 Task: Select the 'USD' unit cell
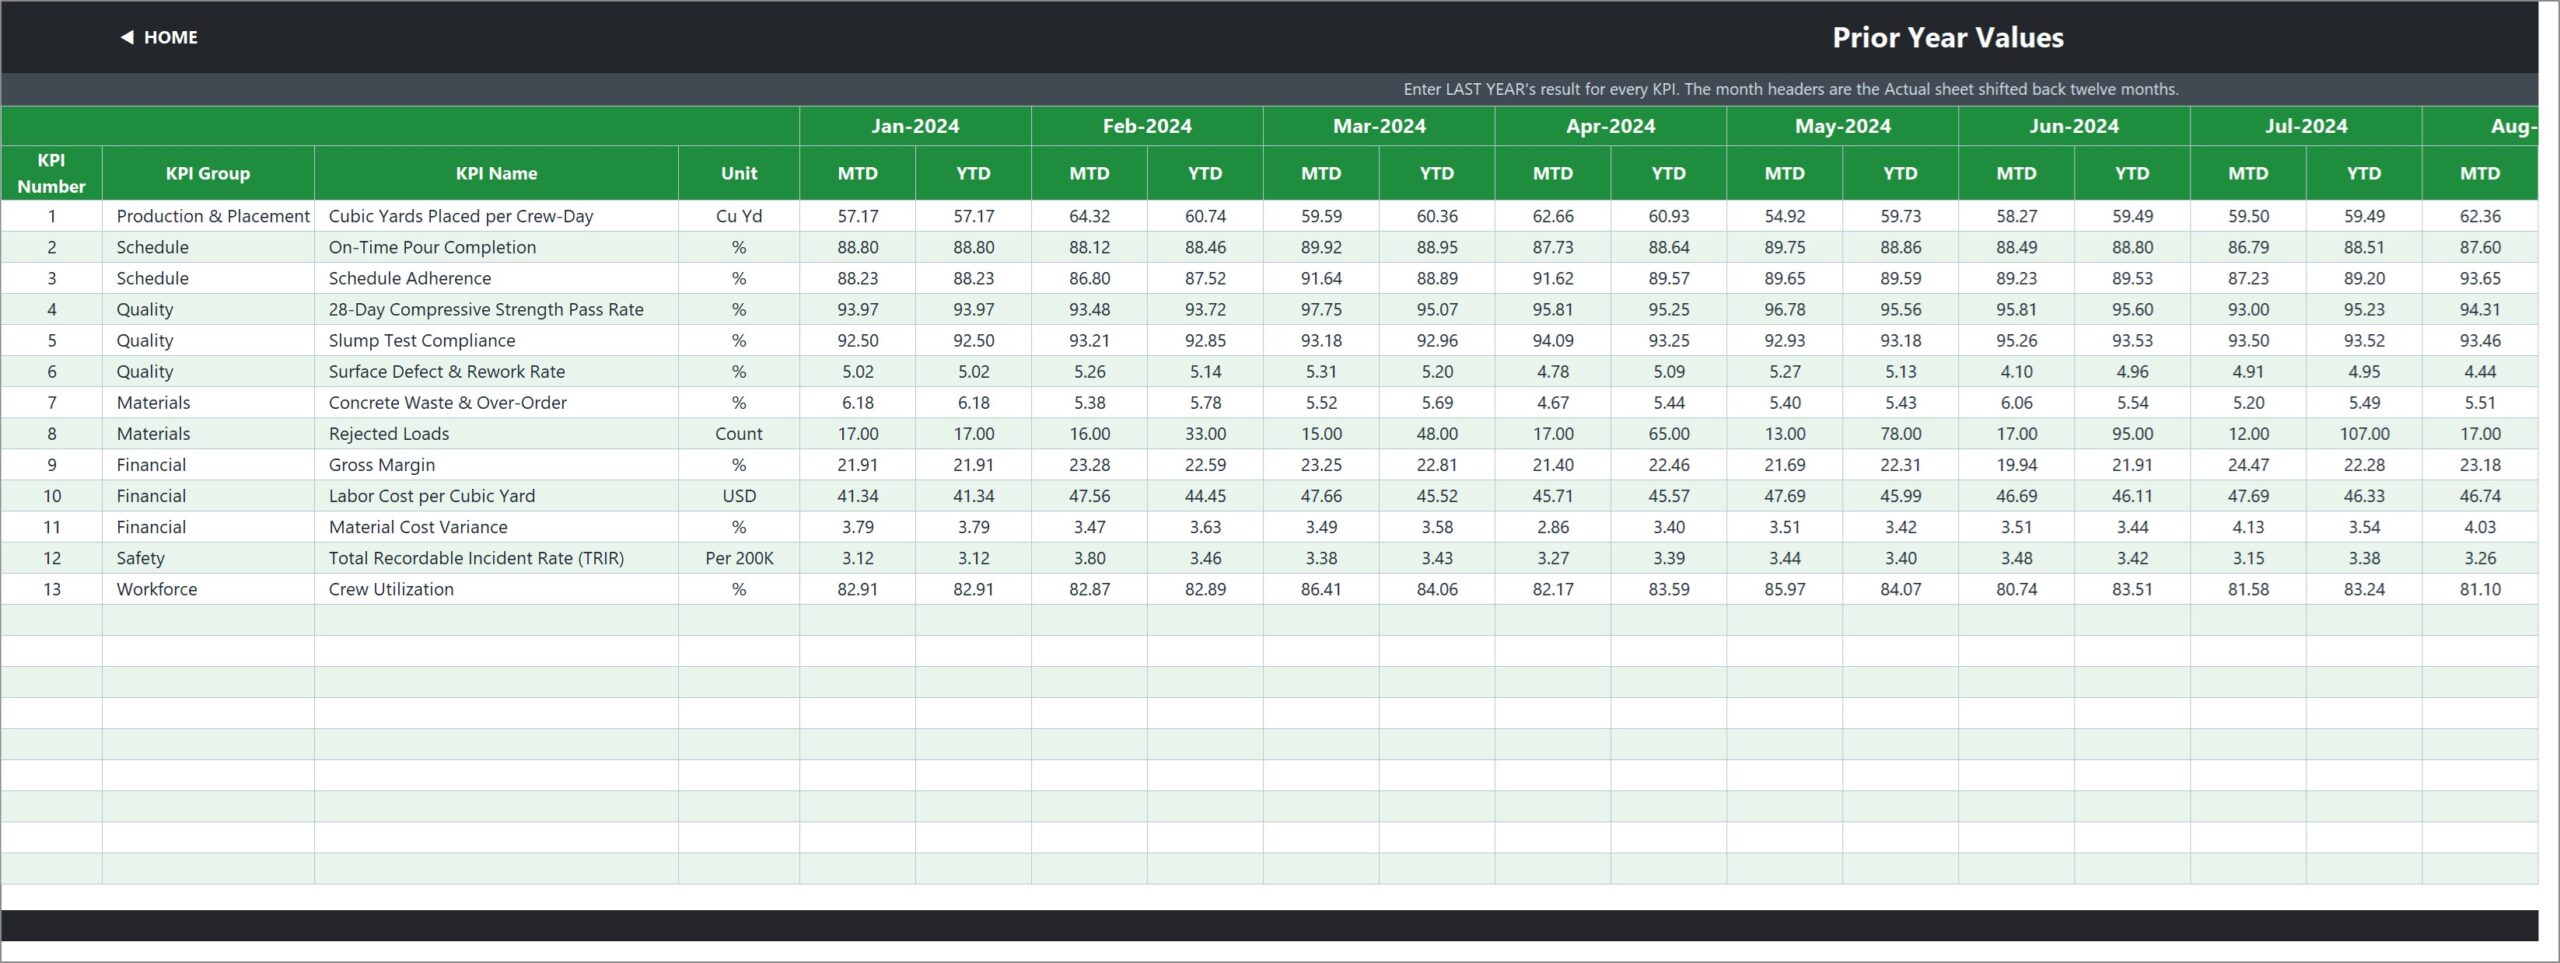(x=739, y=495)
